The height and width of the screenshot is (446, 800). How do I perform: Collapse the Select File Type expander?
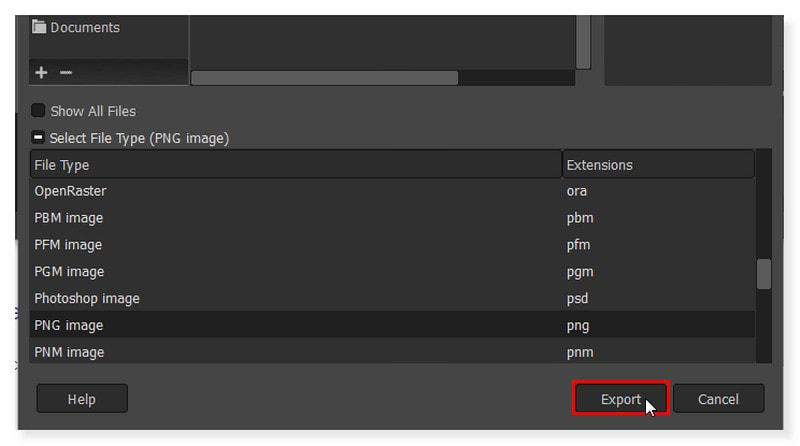pyautogui.click(x=39, y=138)
